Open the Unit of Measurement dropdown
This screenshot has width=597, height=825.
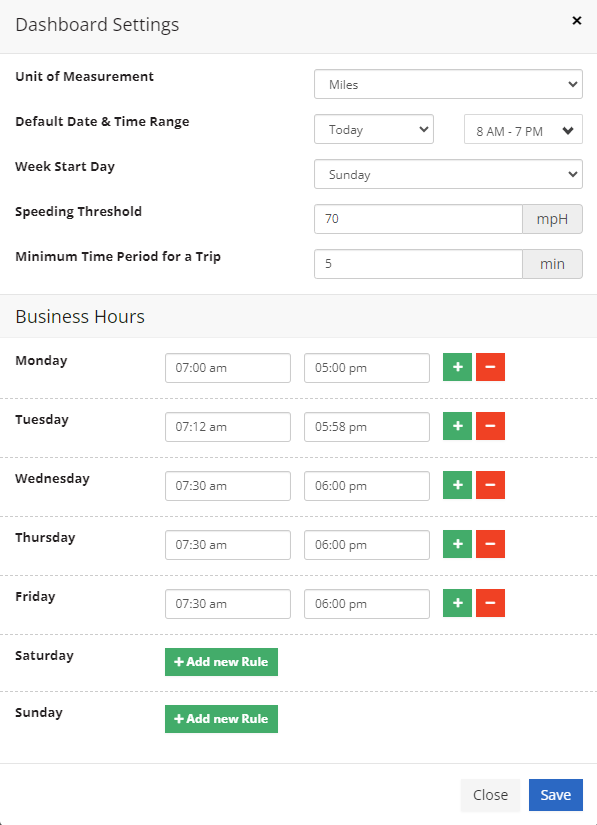[x=448, y=84]
